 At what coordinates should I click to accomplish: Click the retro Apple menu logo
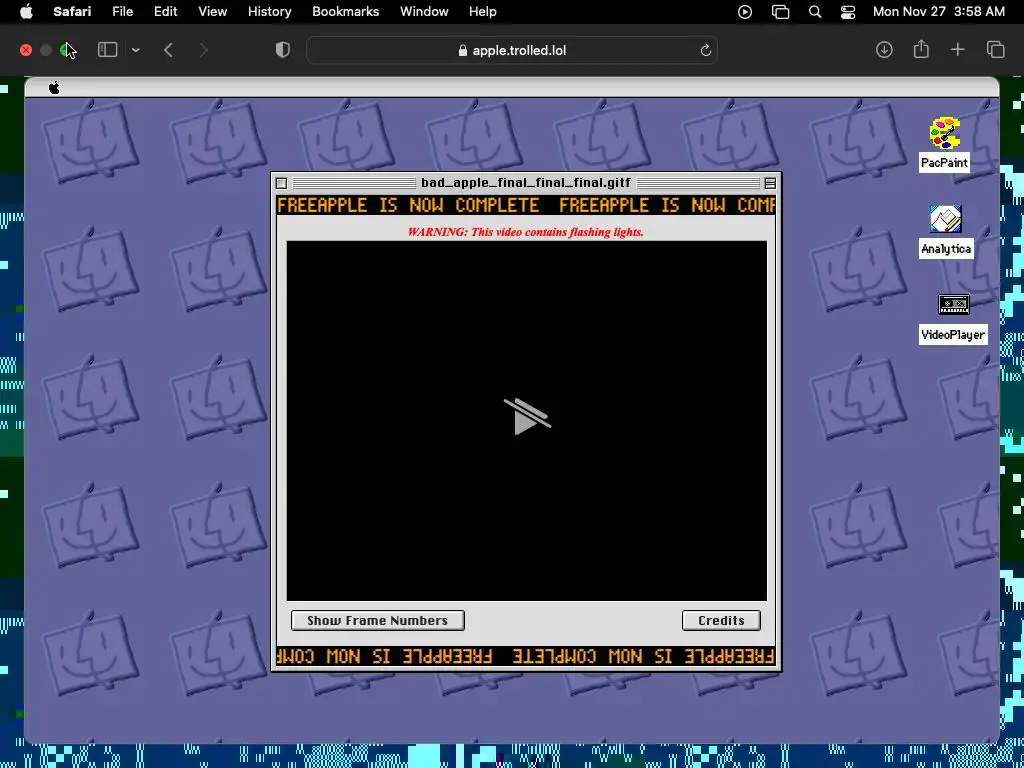54,88
